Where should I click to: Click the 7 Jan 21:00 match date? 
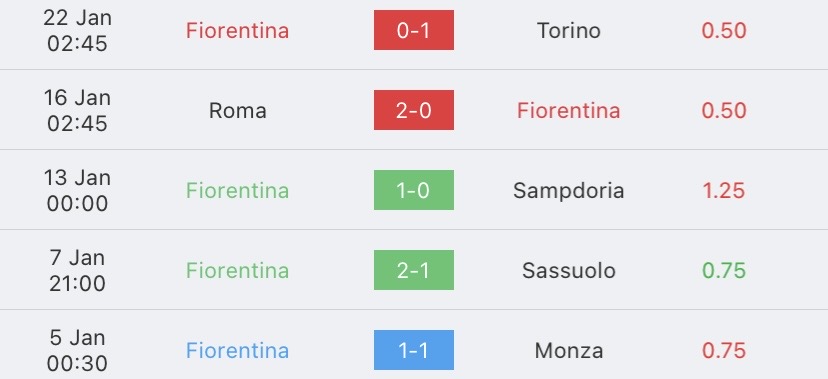pos(77,270)
